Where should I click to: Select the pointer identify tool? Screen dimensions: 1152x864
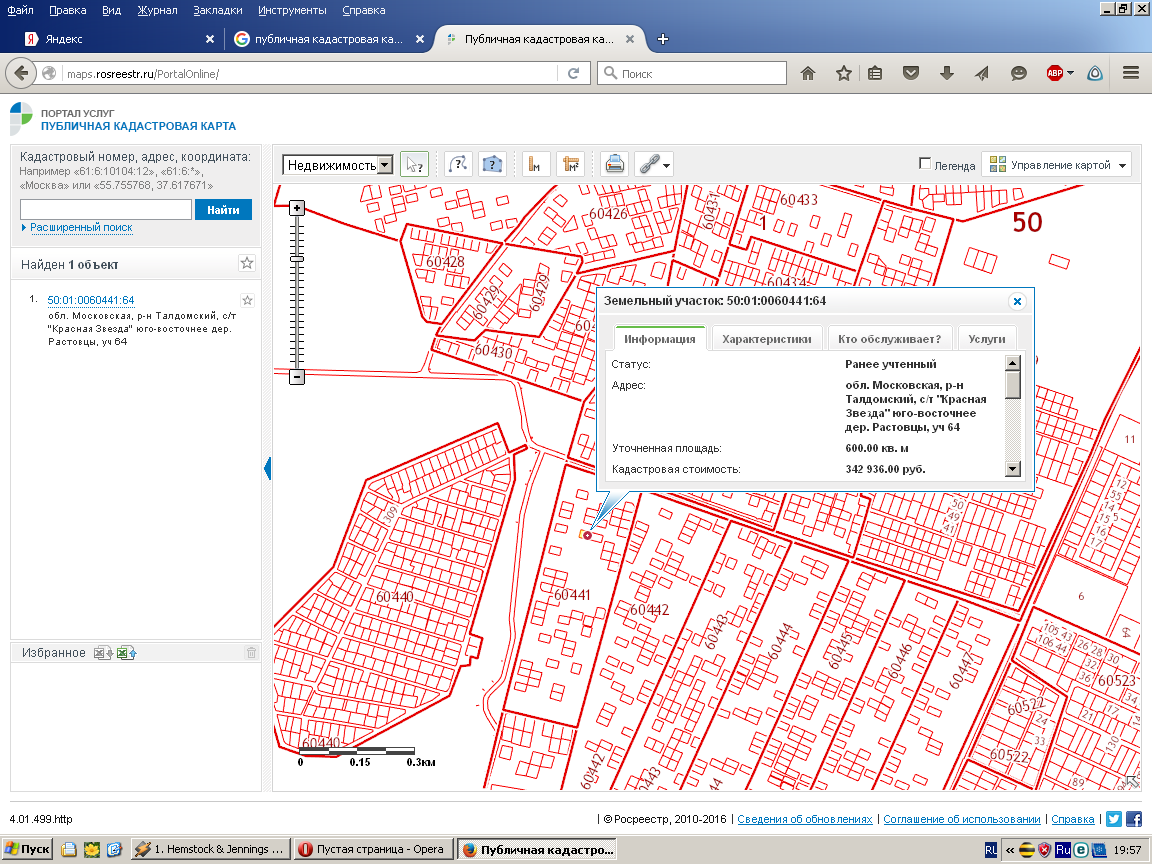click(x=414, y=165)
